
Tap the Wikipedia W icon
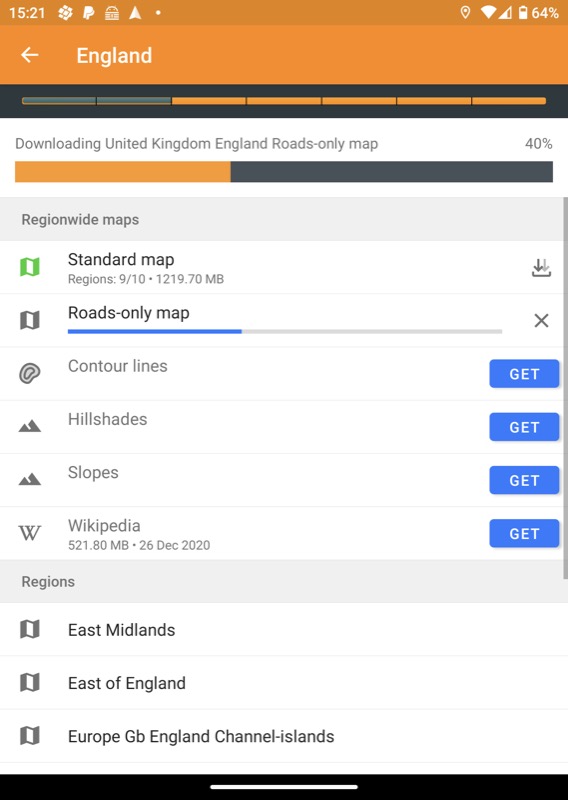(30, 533)
